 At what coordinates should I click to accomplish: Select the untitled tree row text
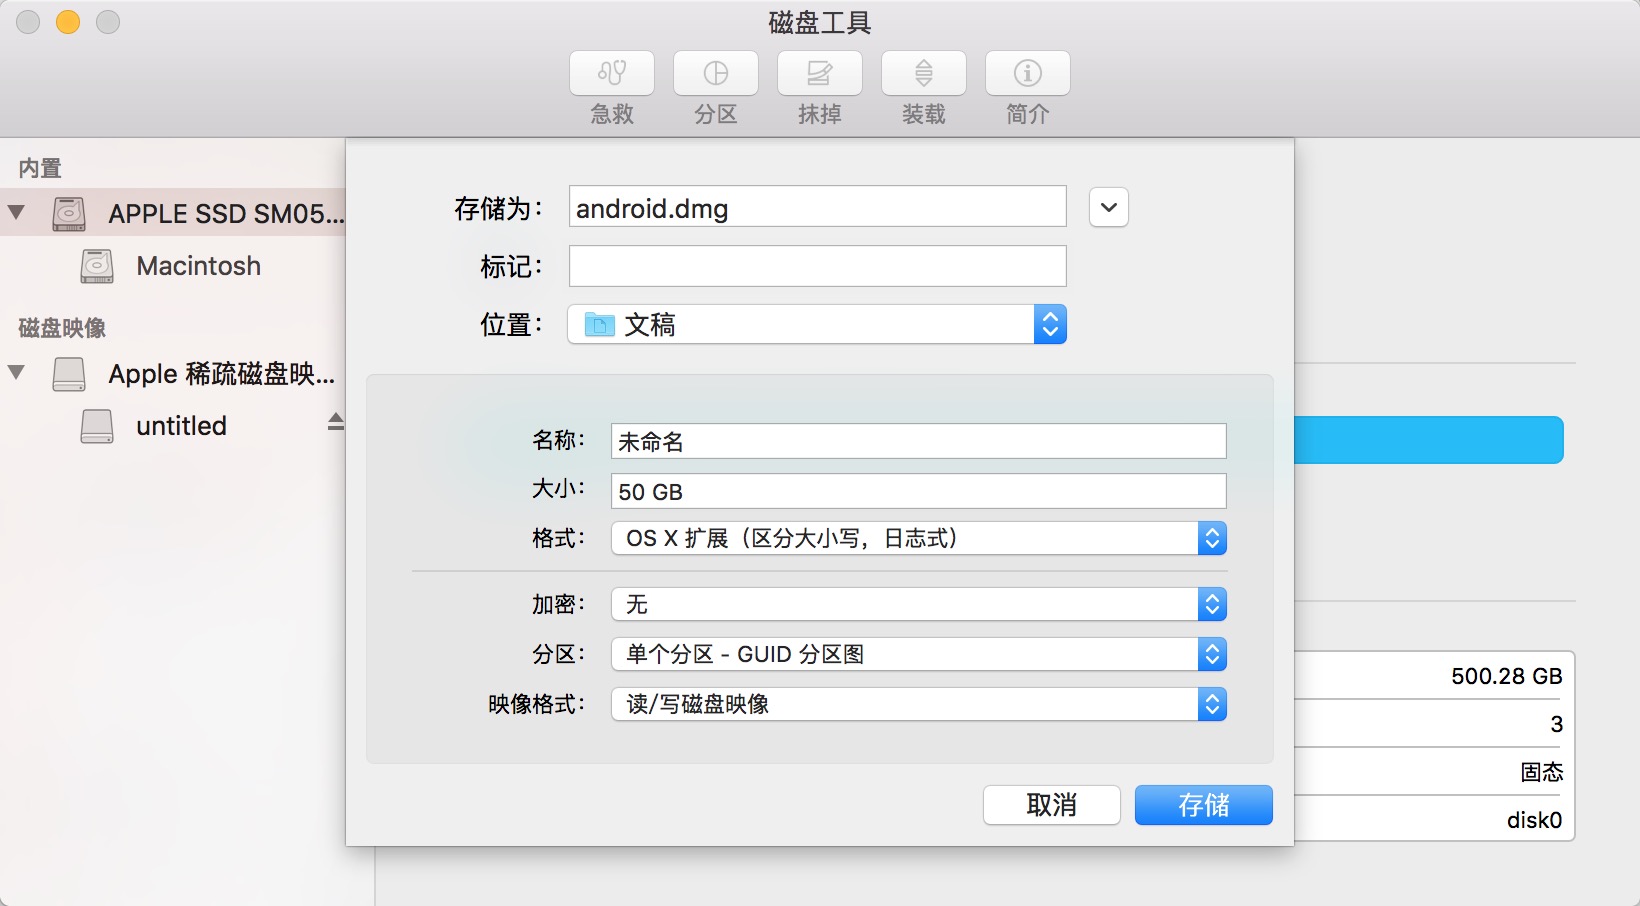click(181, 426)
